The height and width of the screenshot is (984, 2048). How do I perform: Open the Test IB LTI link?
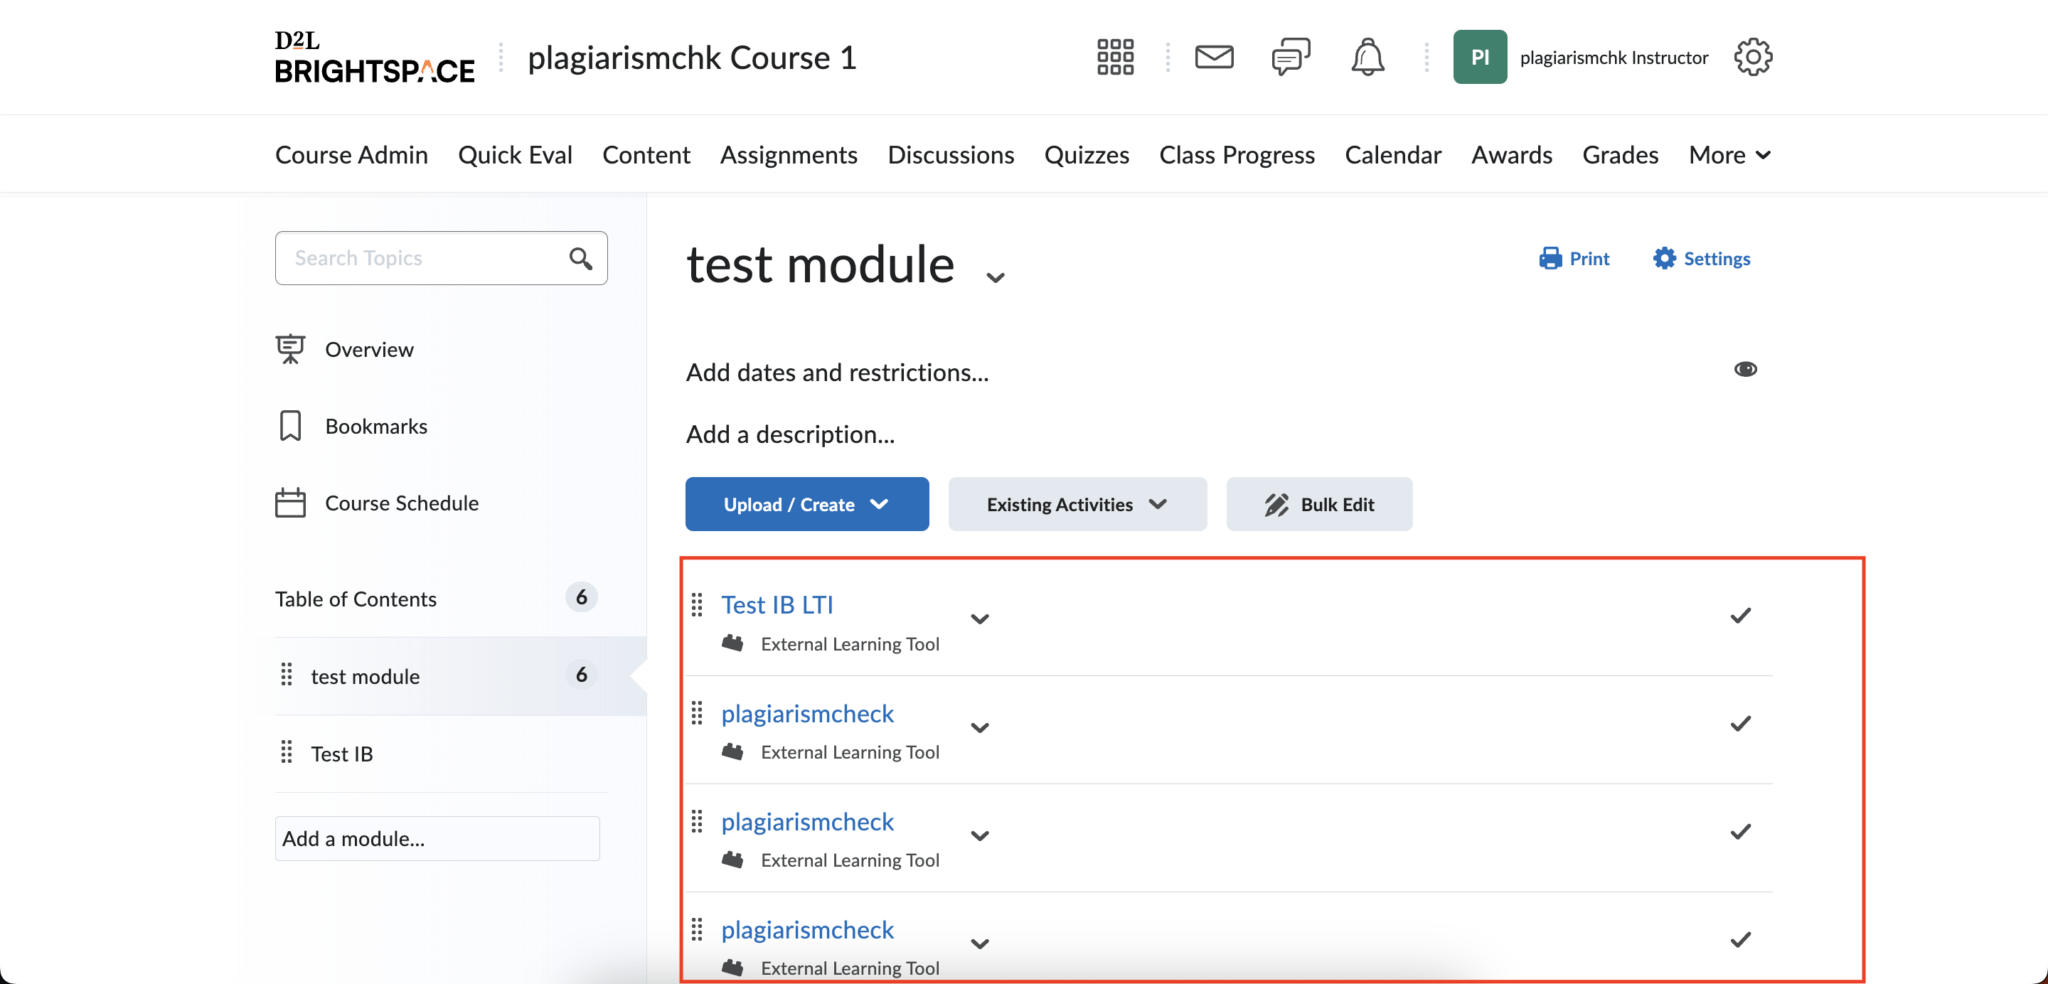[x=777, y=604]
